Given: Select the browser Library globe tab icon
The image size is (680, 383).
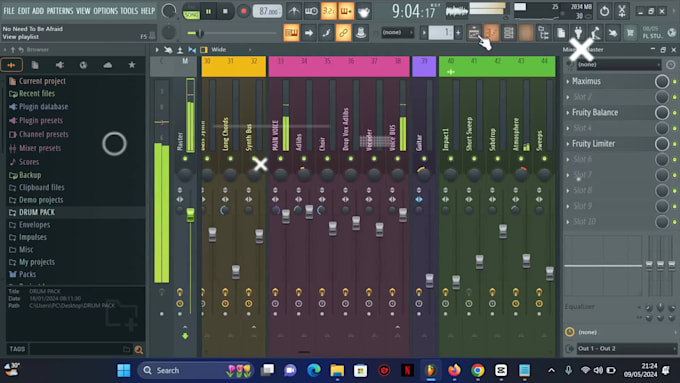Looking at the screenshot, I should tap(83, 65).
